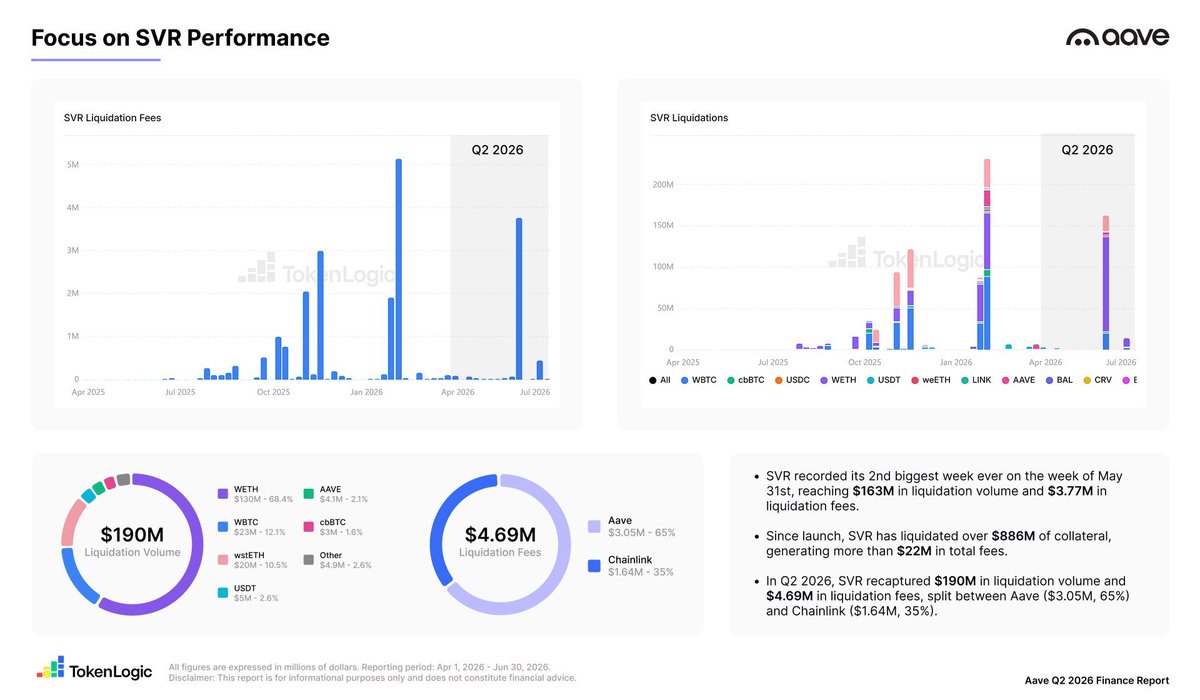Click the 'SVR Liquidations' chart title
Screen dimensions: 1200x700
click(689, 118)
